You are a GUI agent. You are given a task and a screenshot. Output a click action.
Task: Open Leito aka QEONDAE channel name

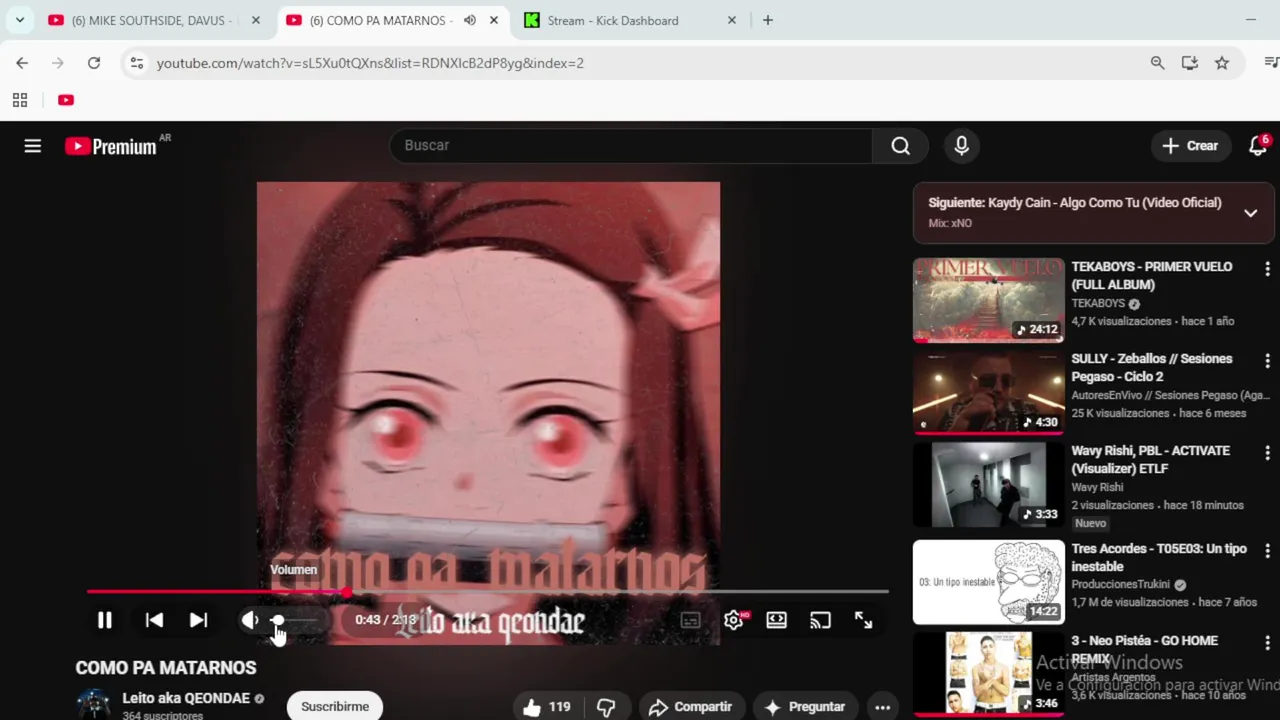pos(186,698)
